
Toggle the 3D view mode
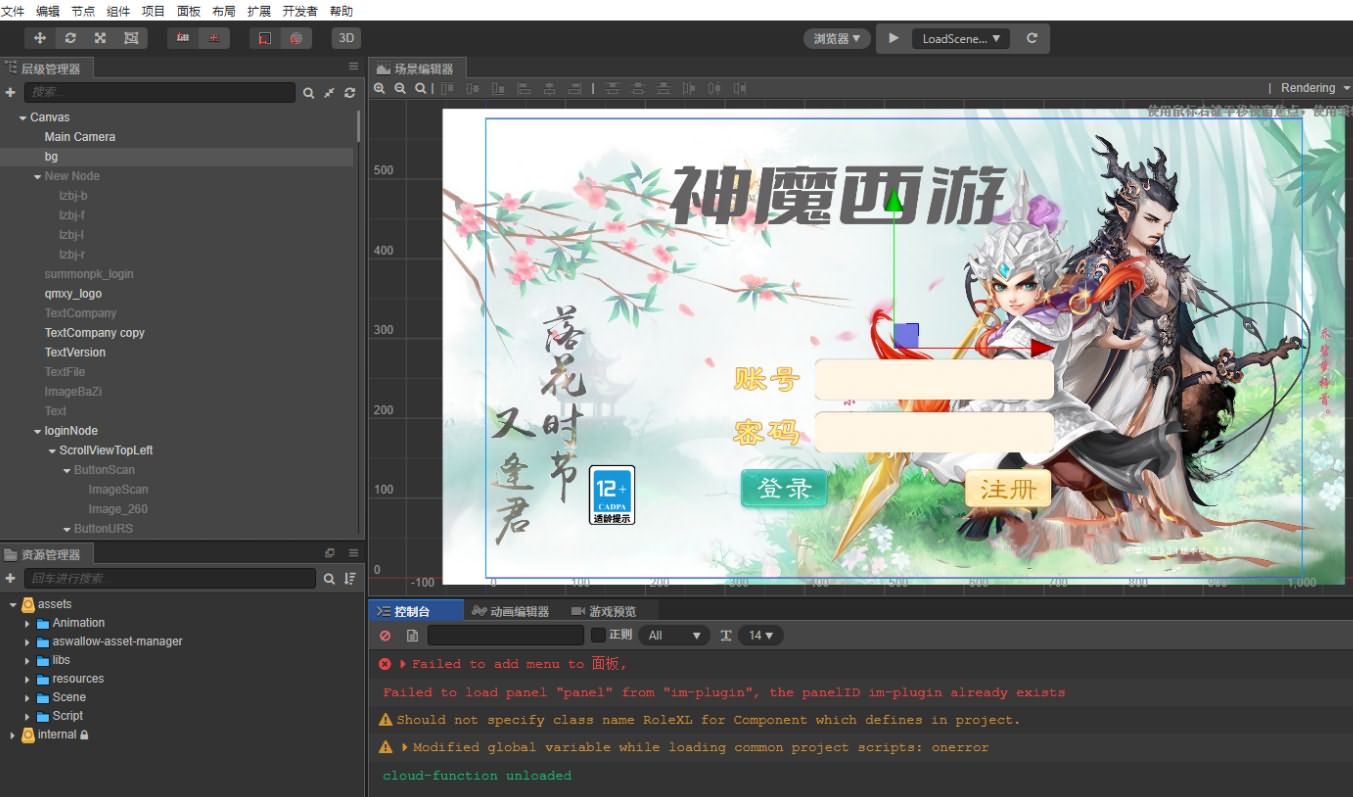(x=346, y=38)
